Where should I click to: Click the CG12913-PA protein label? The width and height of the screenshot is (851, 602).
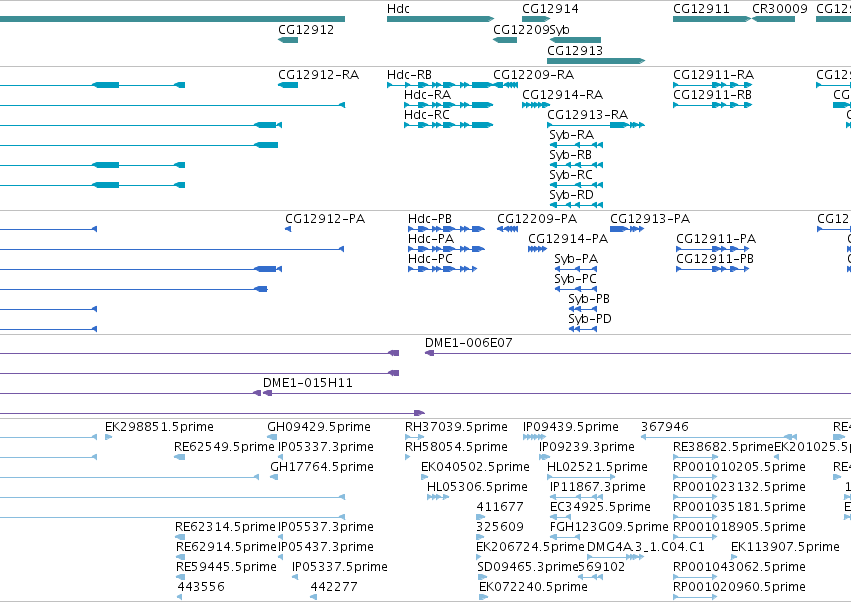(650, 219)
